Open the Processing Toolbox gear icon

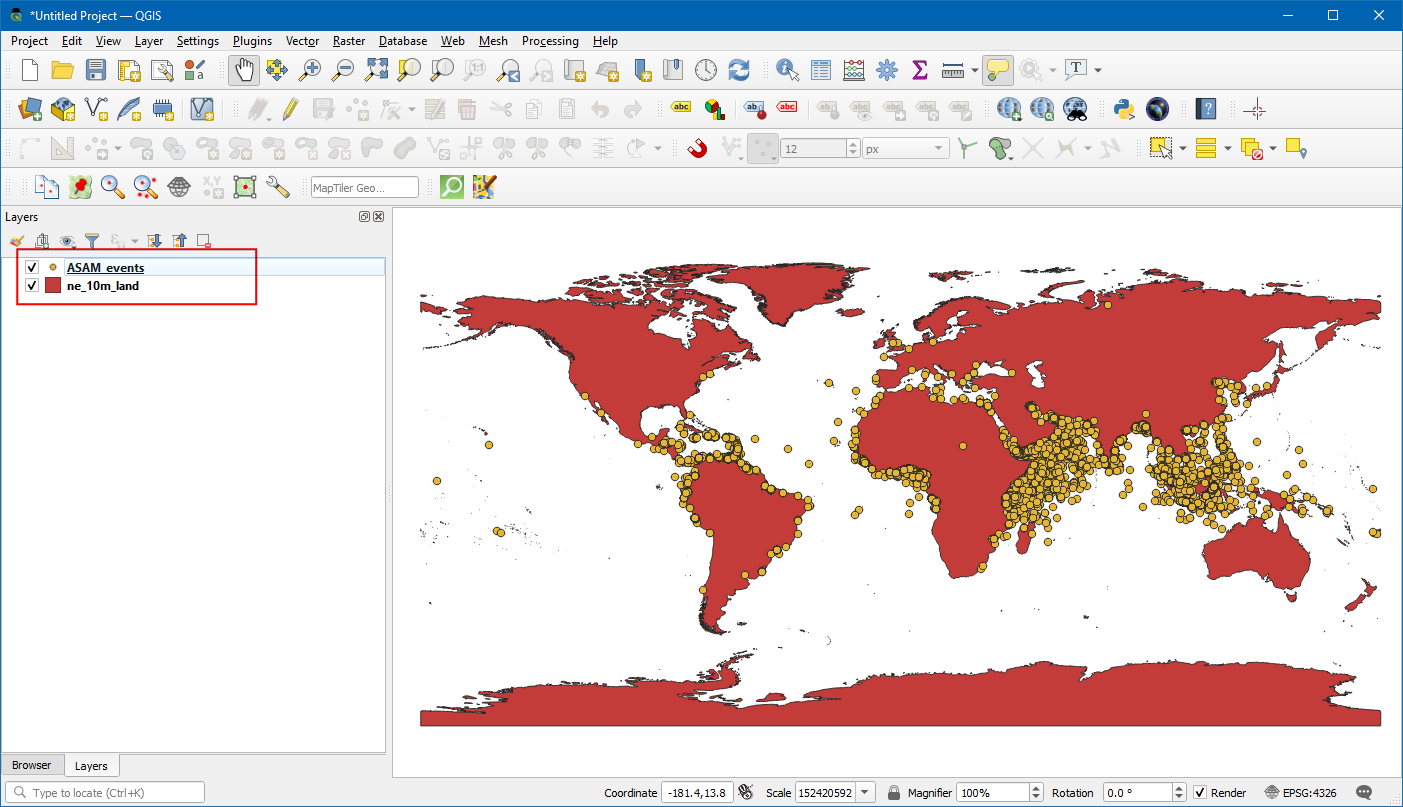point(886,70)
